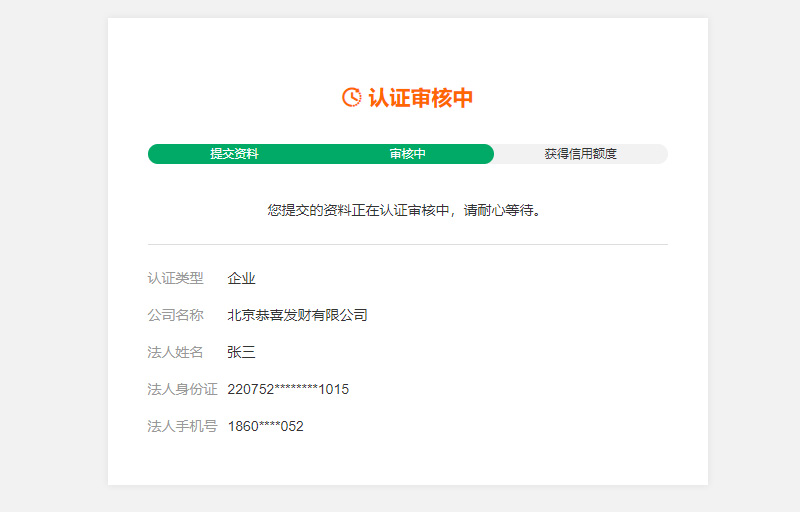Select the 获得信用额度 progress step

point(581,154)
